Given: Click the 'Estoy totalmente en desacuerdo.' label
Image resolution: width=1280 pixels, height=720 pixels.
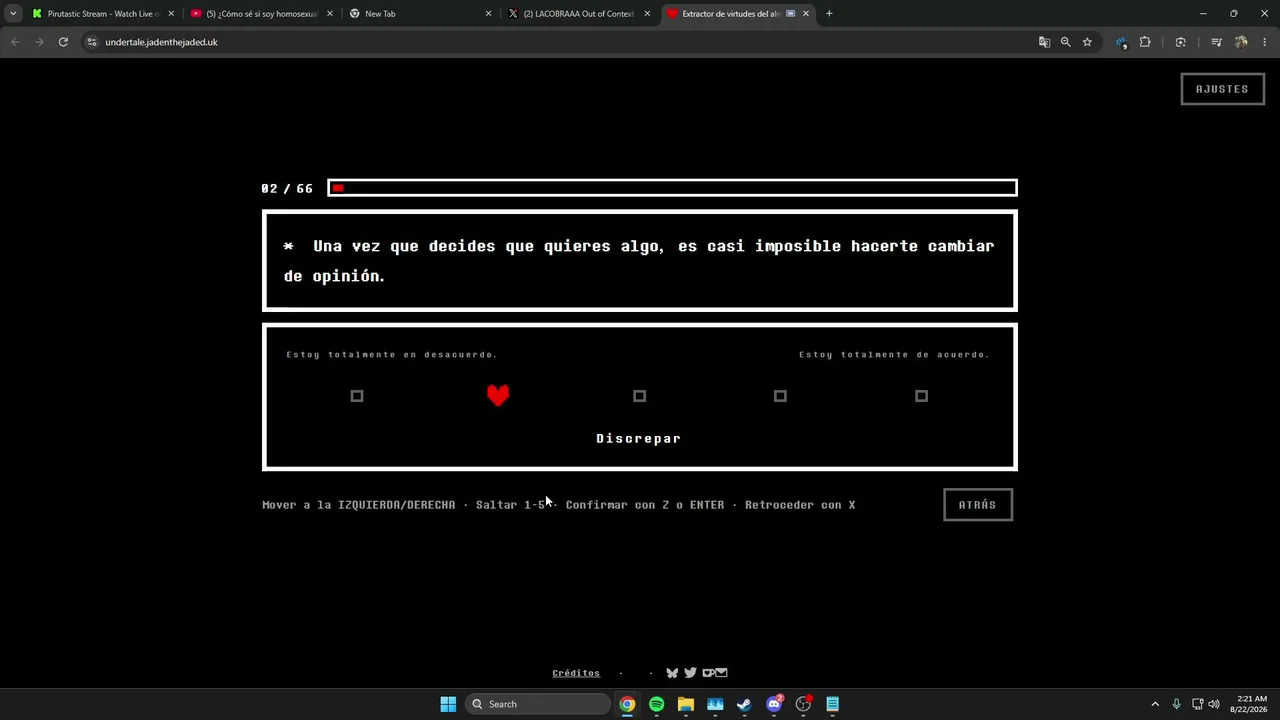Looking at the screenshot, I should (392, 354).
